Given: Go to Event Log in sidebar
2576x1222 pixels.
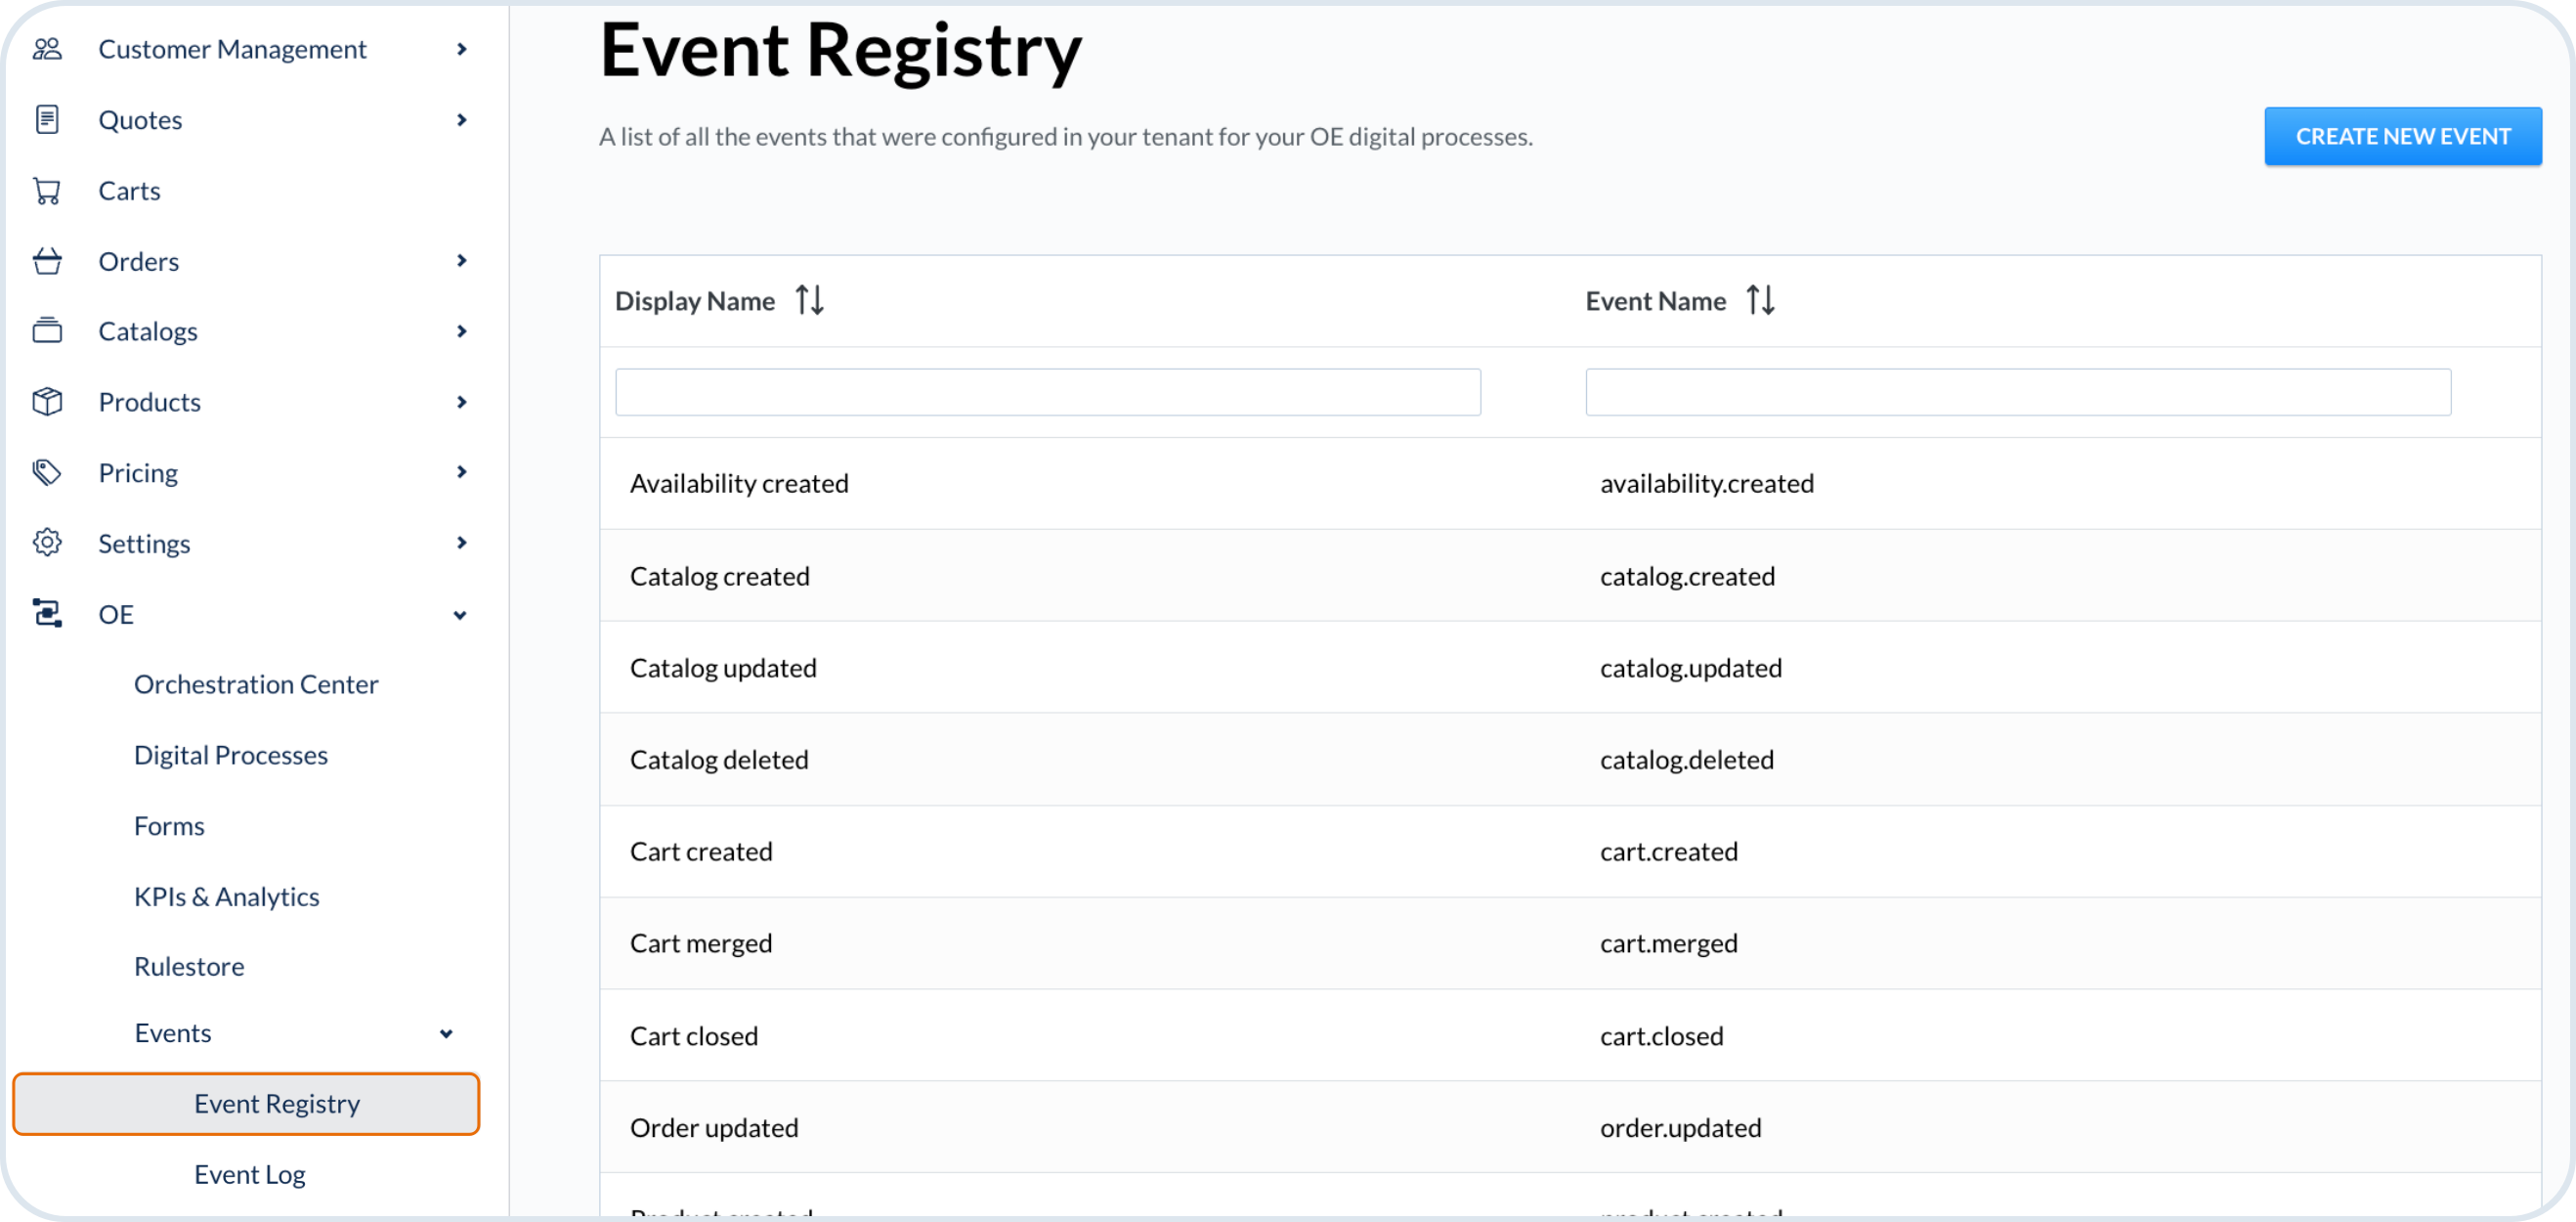Looking at the screenshot, I should coord(250,1174).
